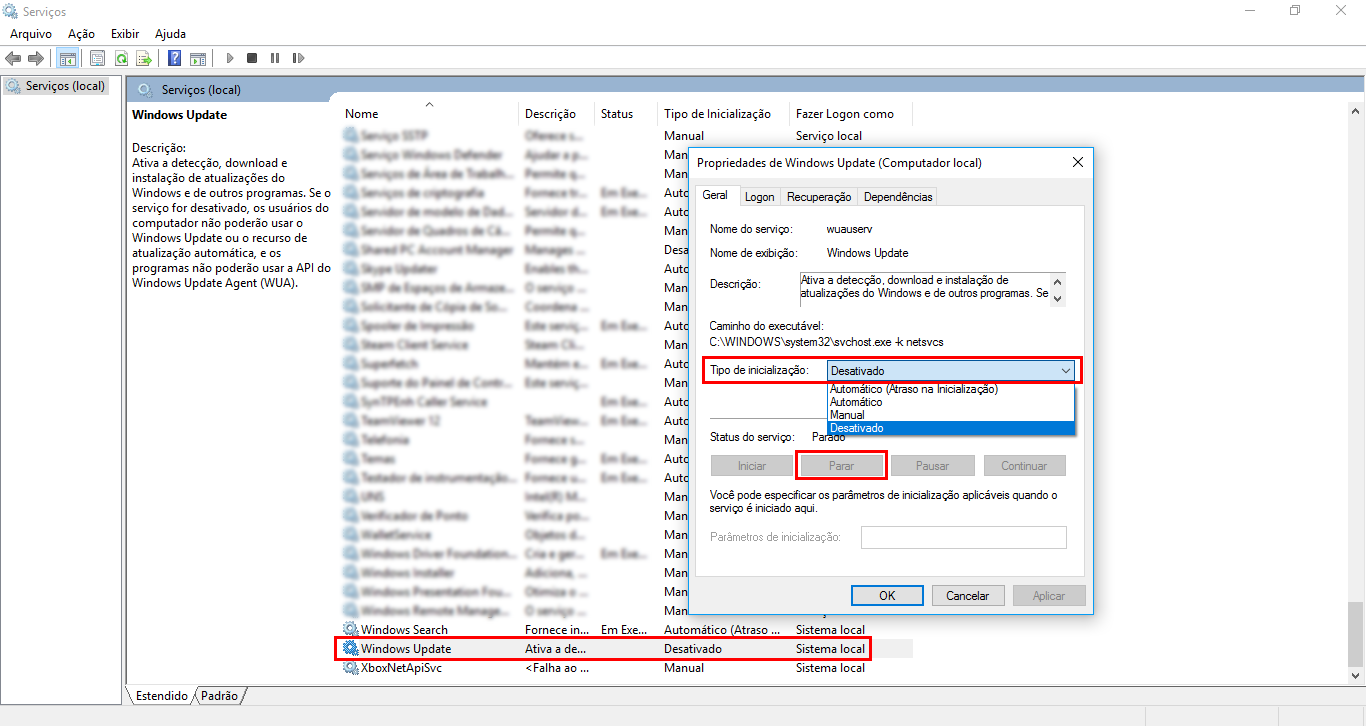This screenshot has height=726, width=1366.
Task: Click the executable path C:\WINDOWS\system32\svchost.exe text
Action: click(x=826, y=342)
